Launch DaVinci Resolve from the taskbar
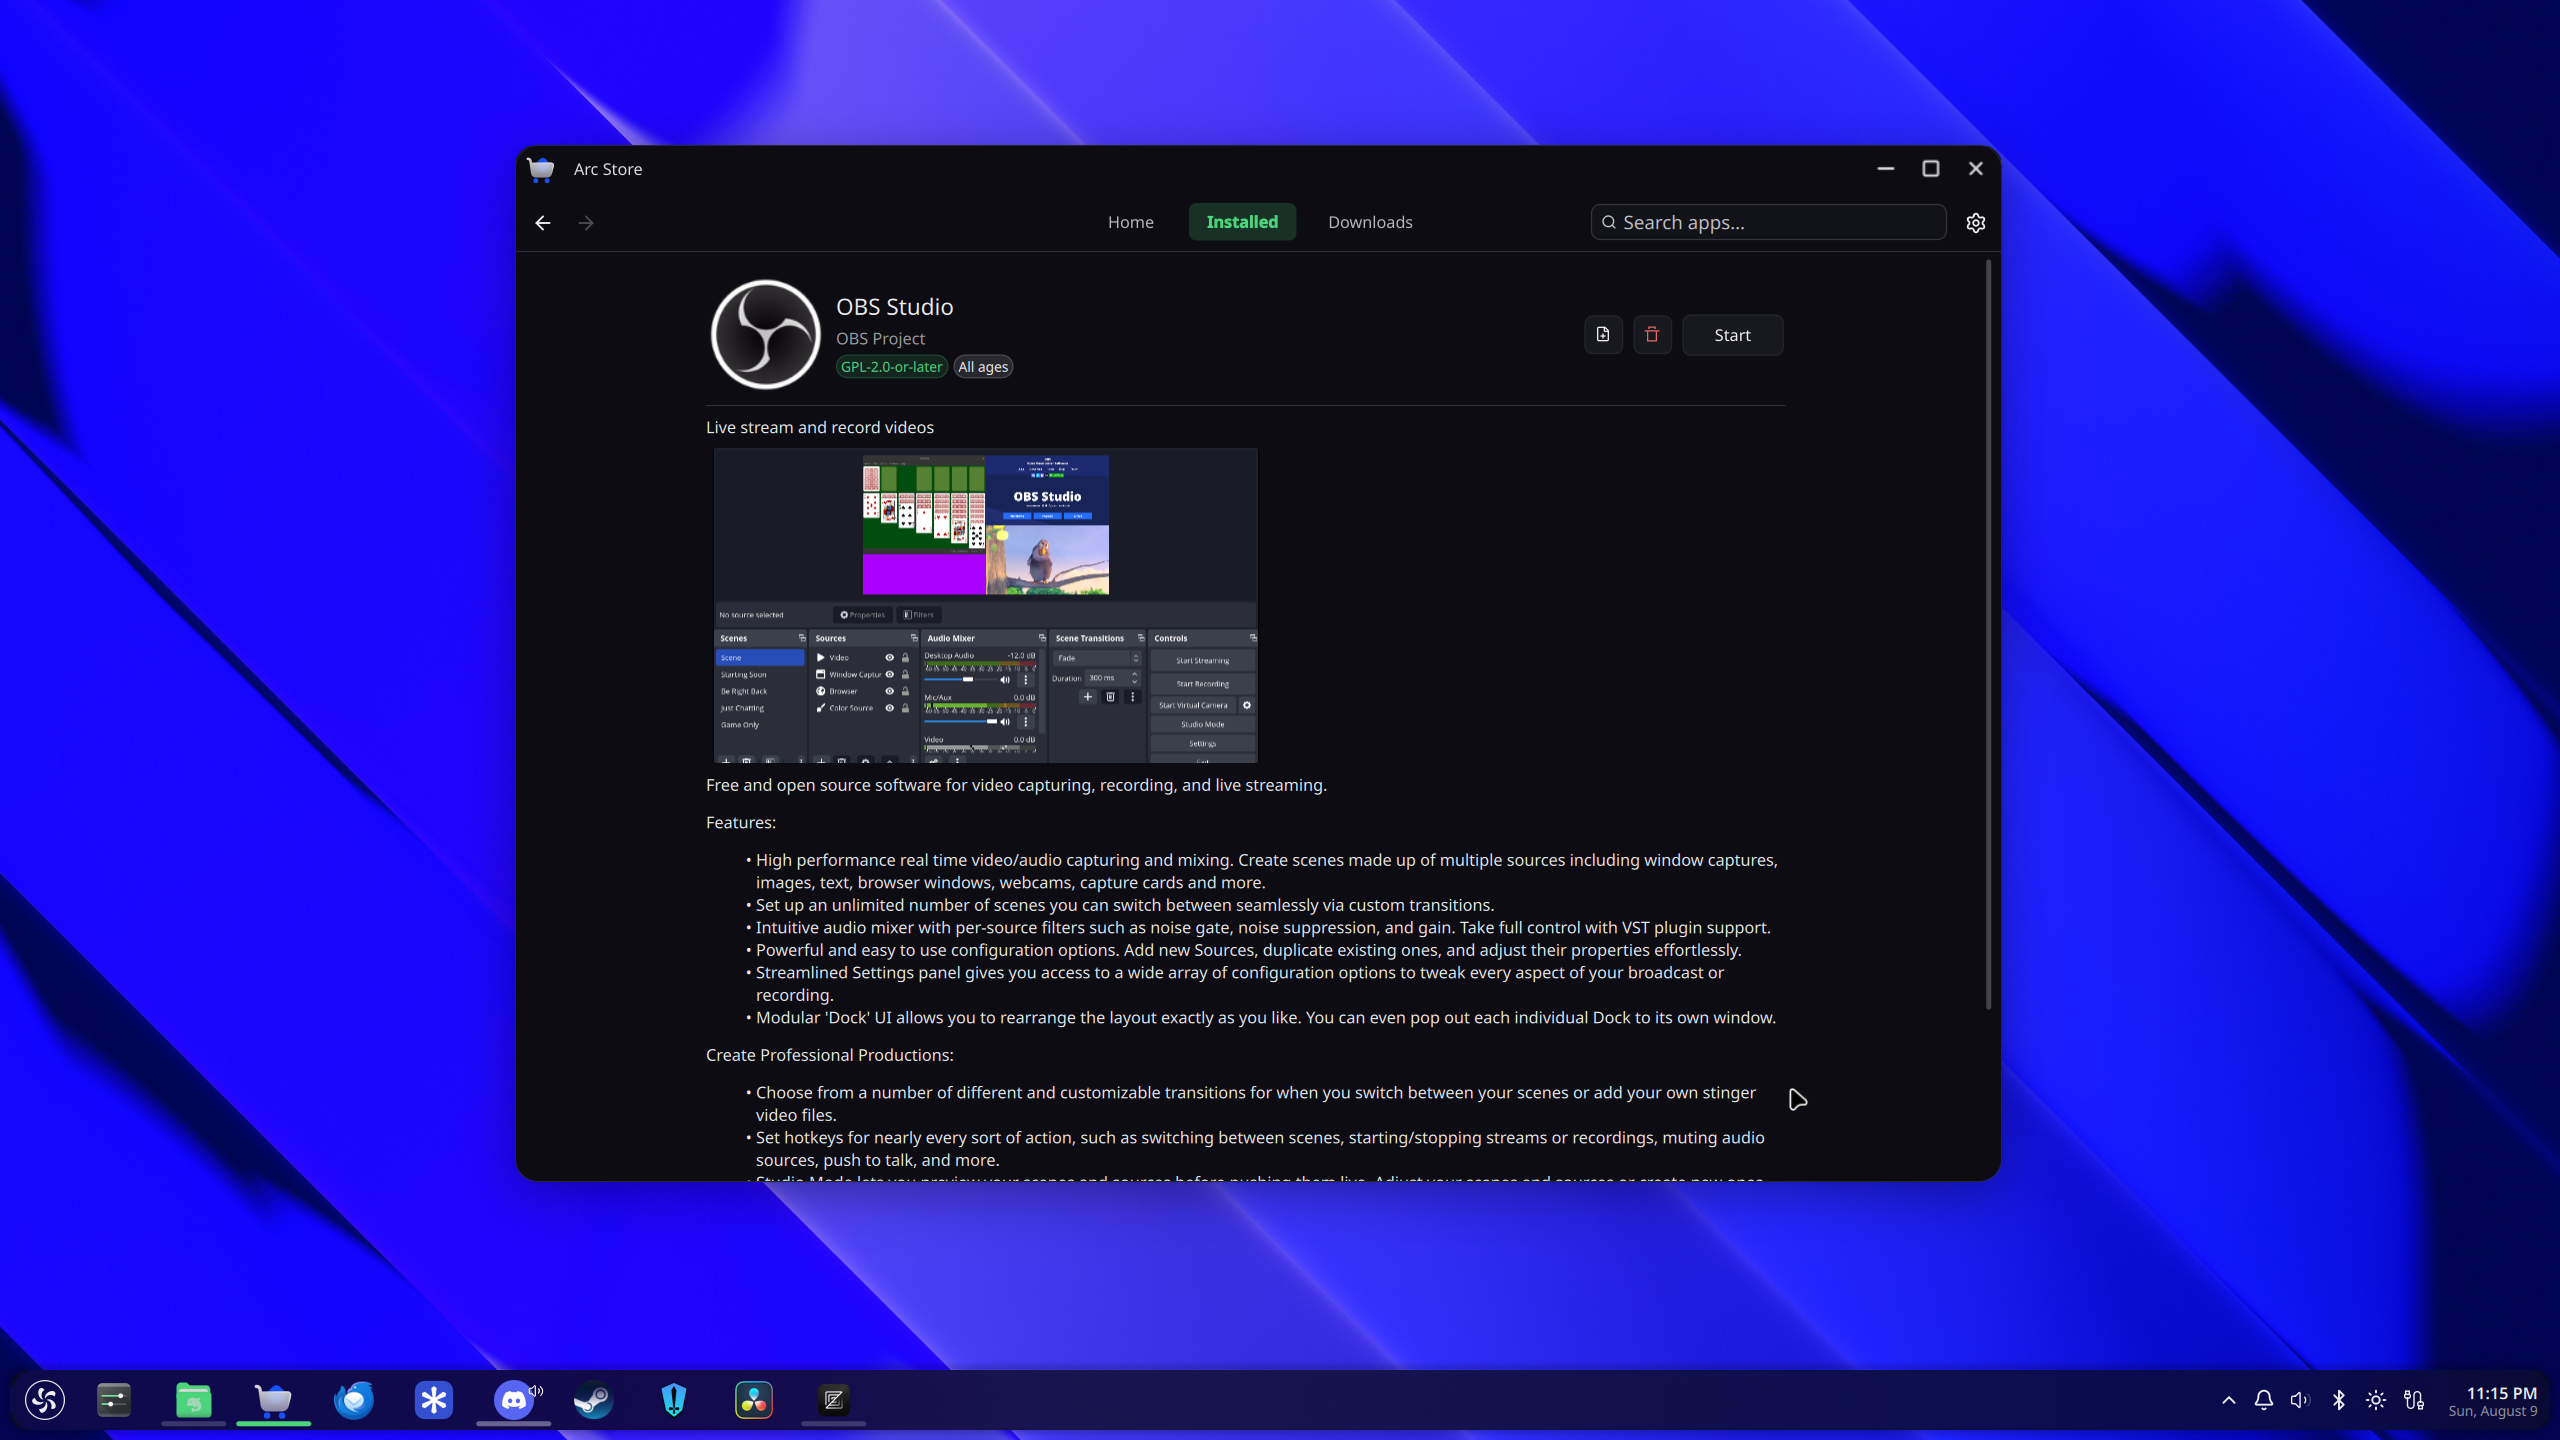2560x1440 pixels. [x=754, y=1399]
